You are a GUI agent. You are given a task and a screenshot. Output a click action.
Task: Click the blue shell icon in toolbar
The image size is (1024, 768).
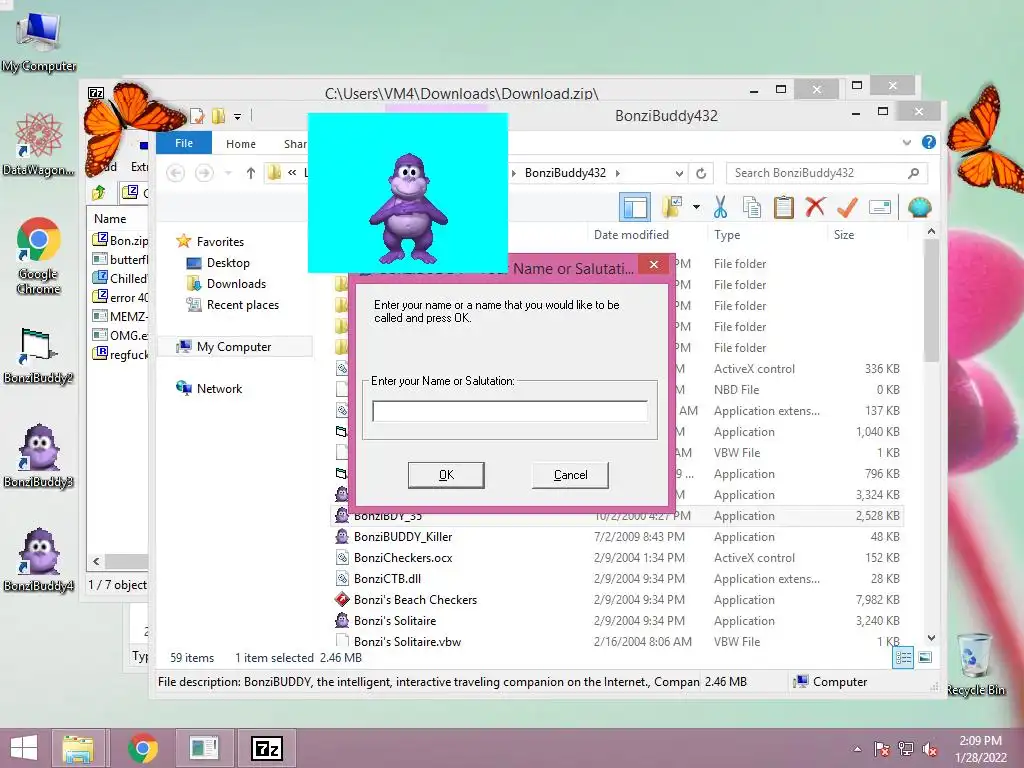pos(920,207)
